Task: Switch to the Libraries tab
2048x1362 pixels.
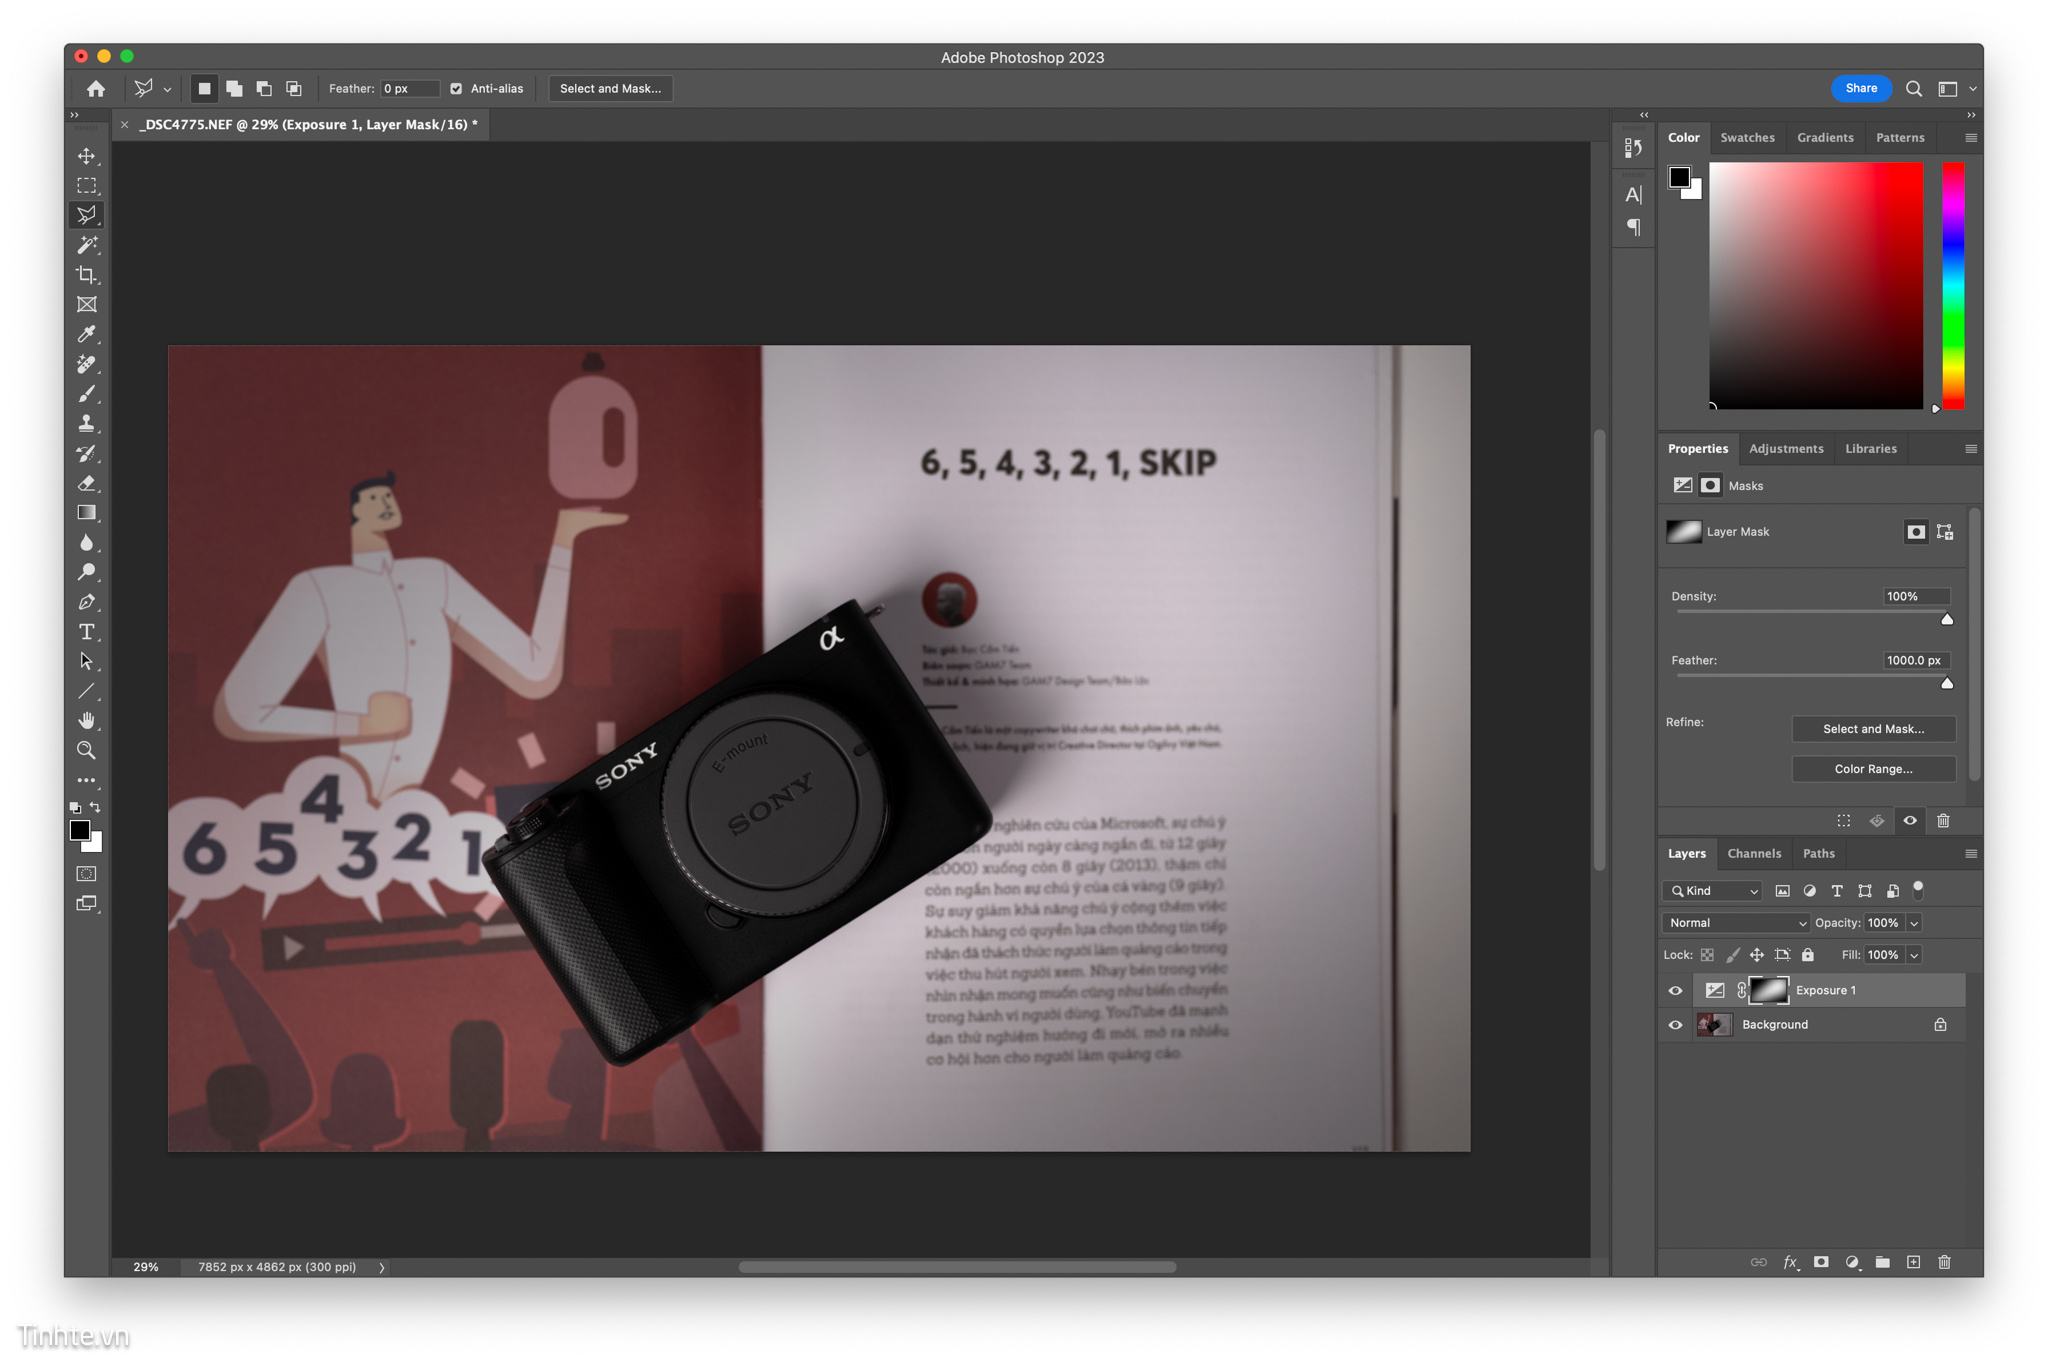Action: (x=1870, y=449)
